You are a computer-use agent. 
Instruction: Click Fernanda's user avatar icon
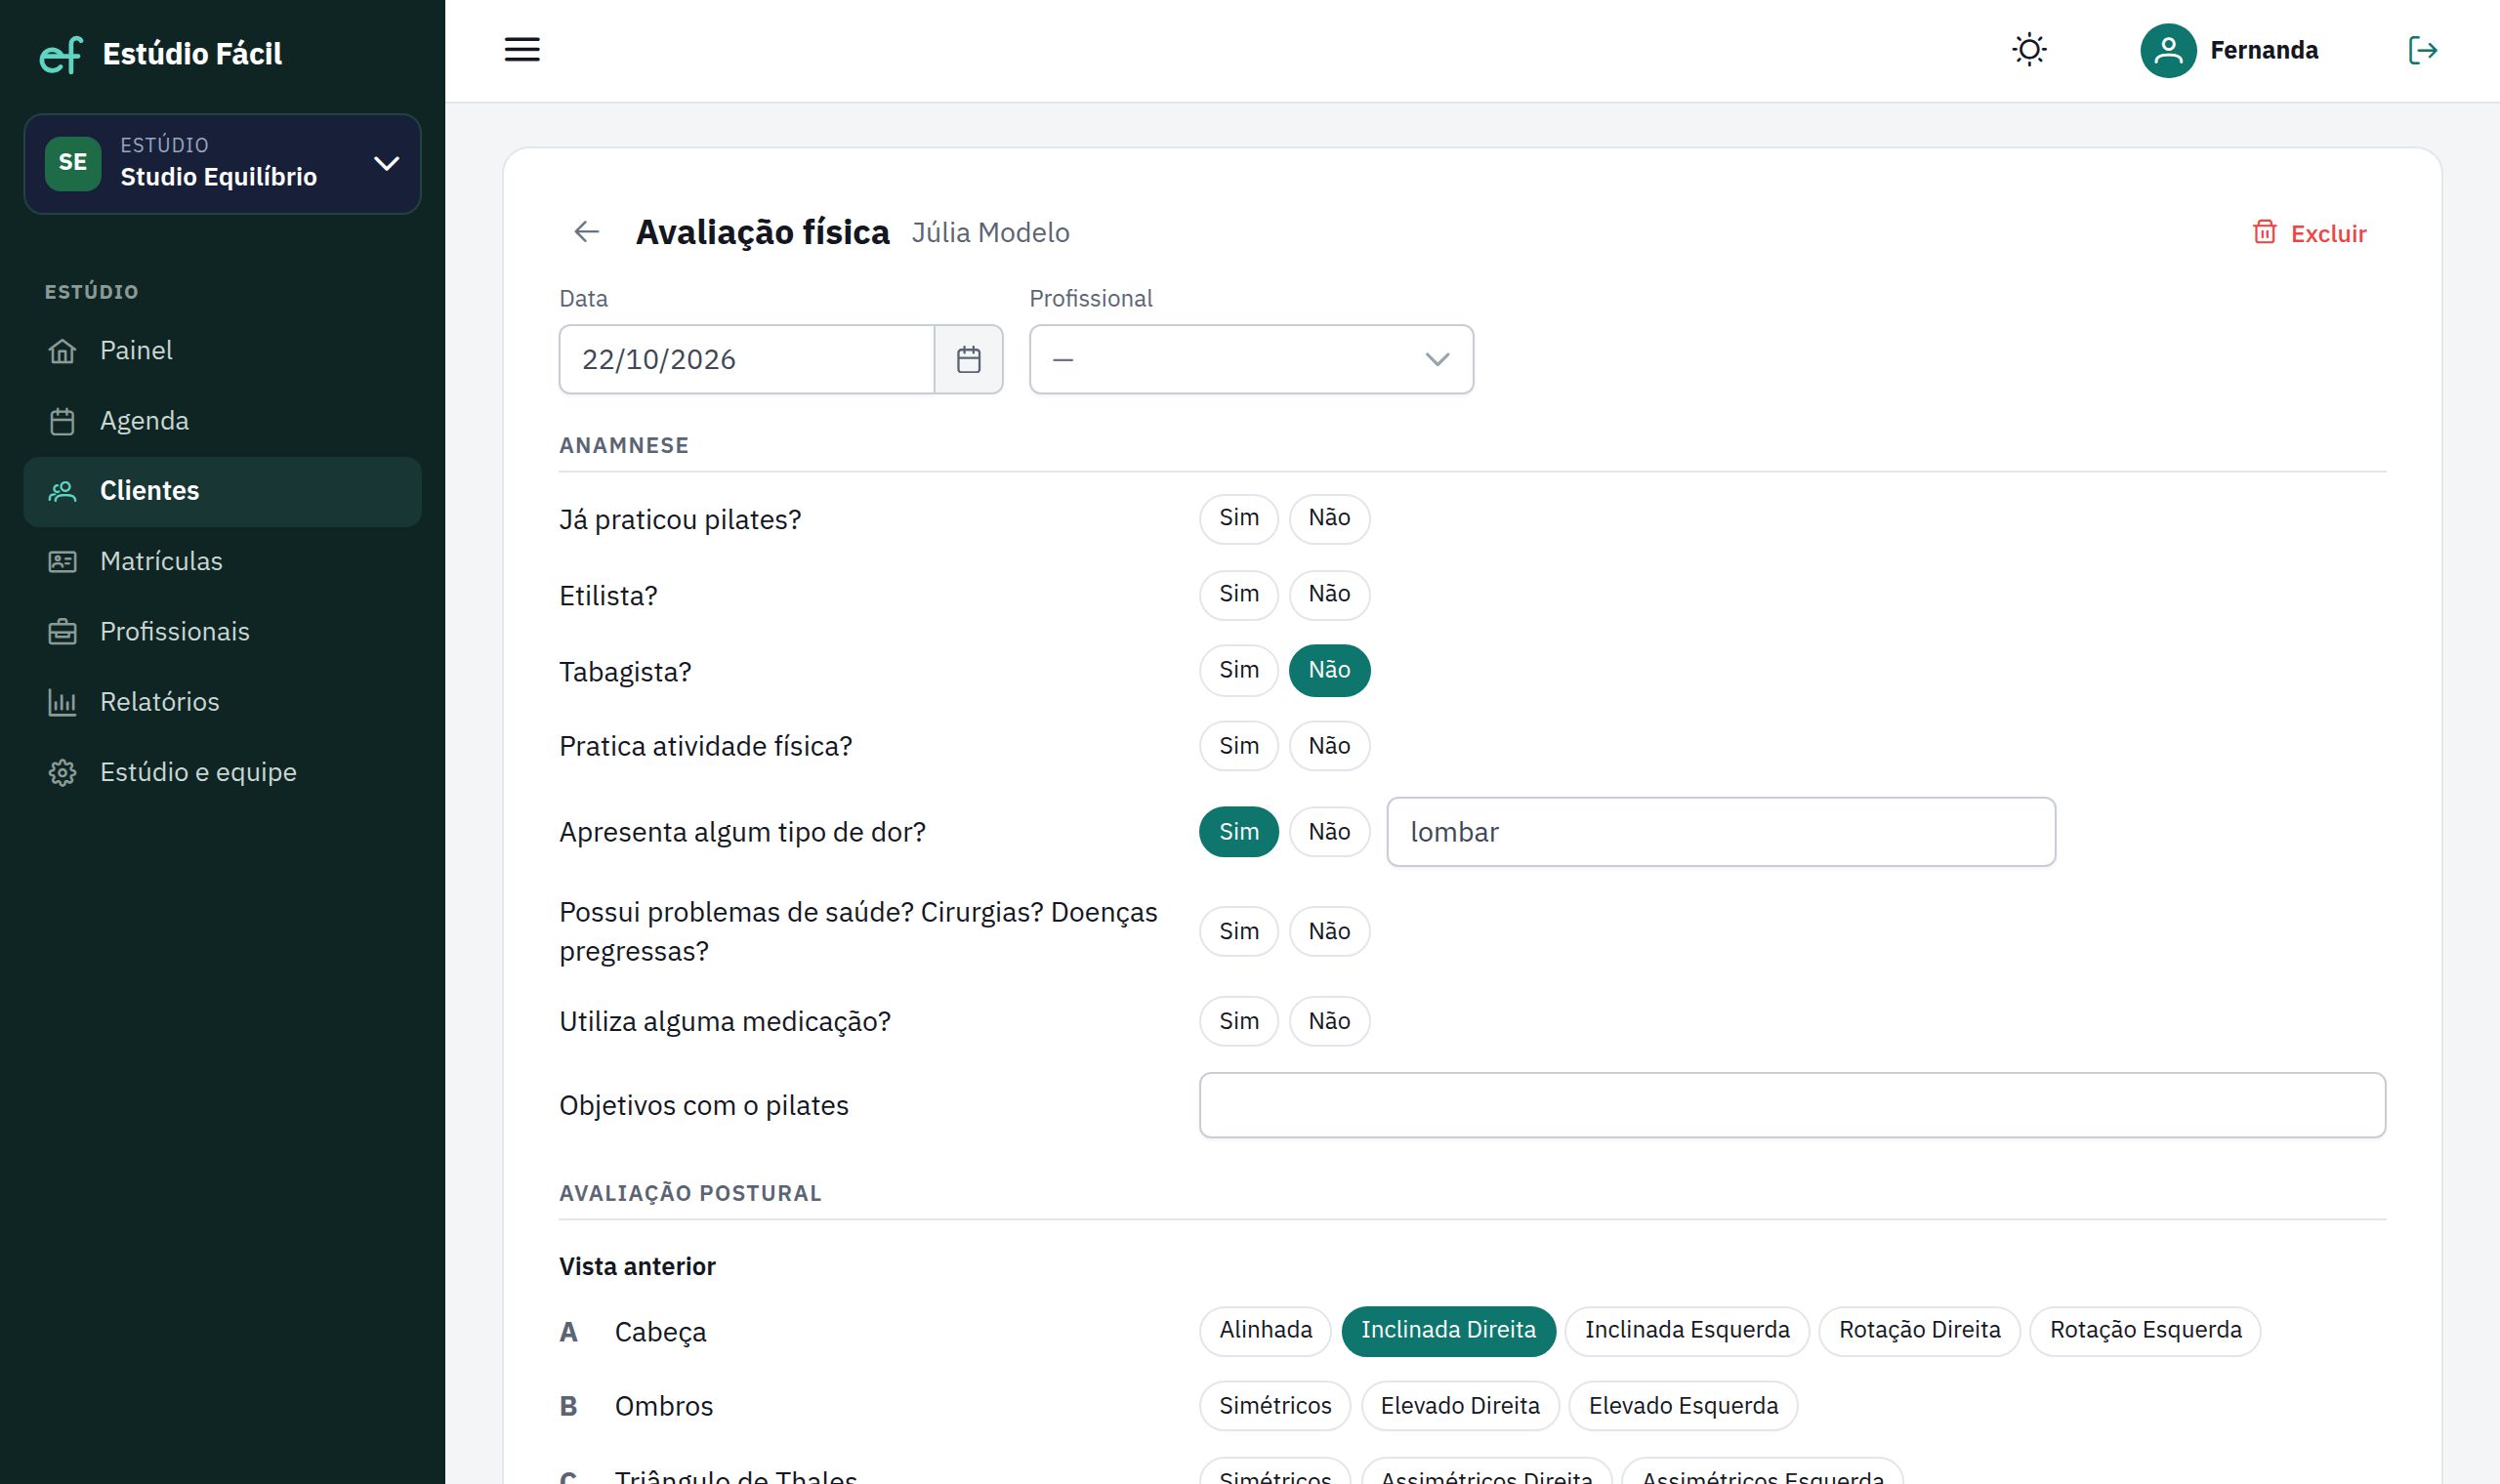pos(2168,50)
